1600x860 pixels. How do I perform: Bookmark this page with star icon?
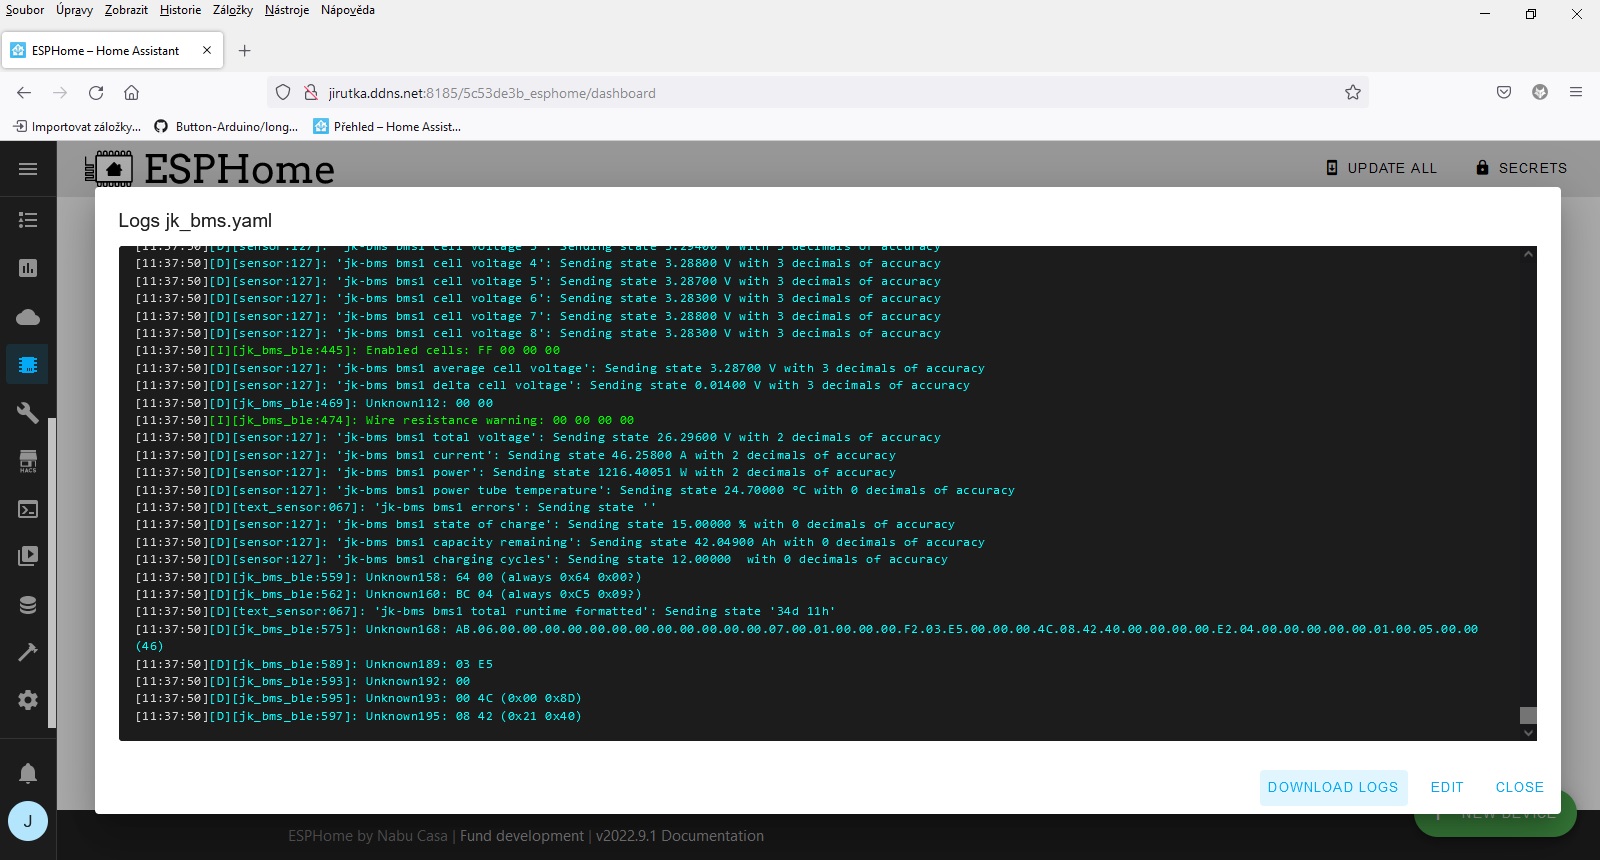pos(1353,93)
